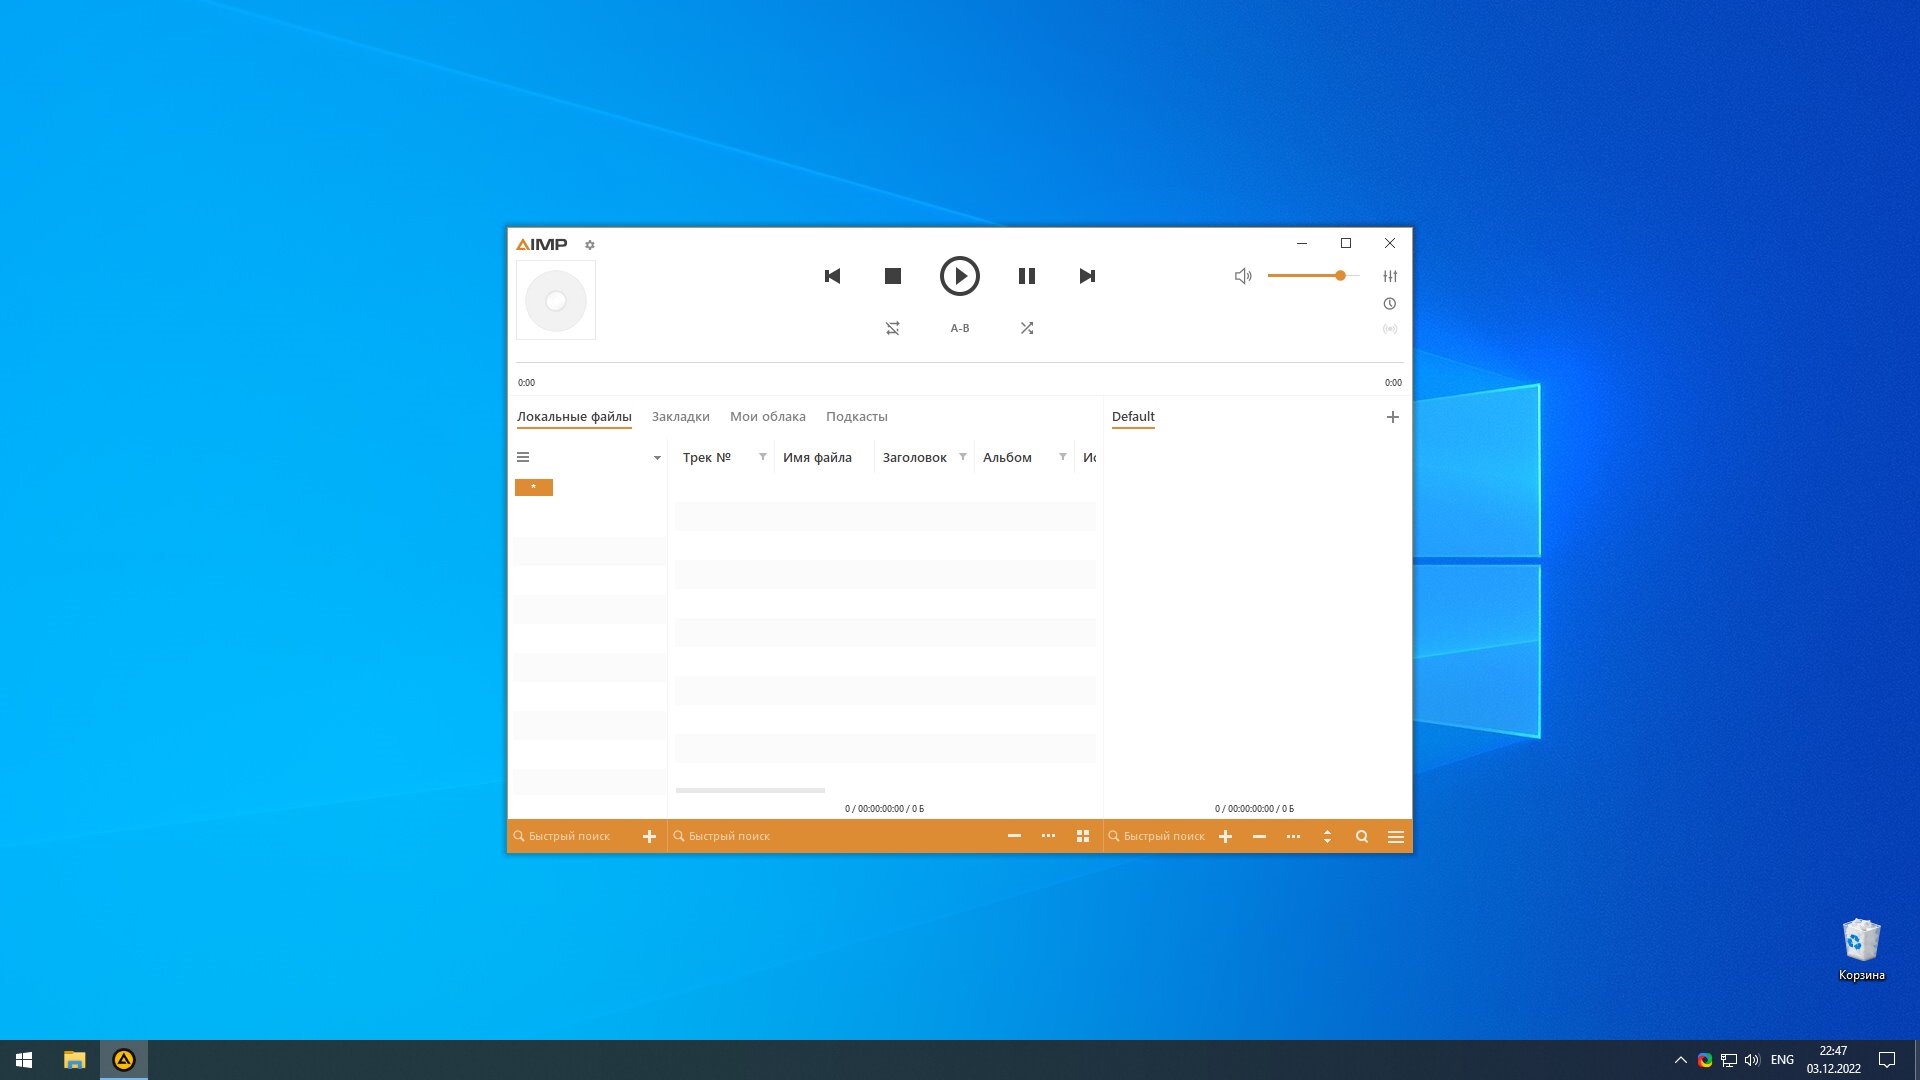Skip to the next track
This screenshot has width=1920, height=1080.
1087,276
